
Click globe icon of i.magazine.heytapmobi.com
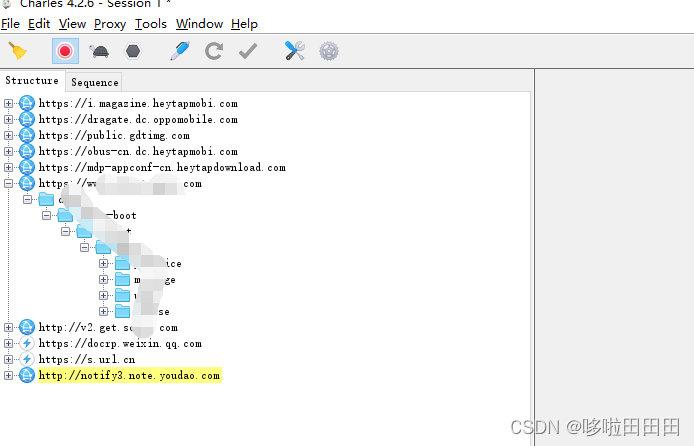pos(27,103)
